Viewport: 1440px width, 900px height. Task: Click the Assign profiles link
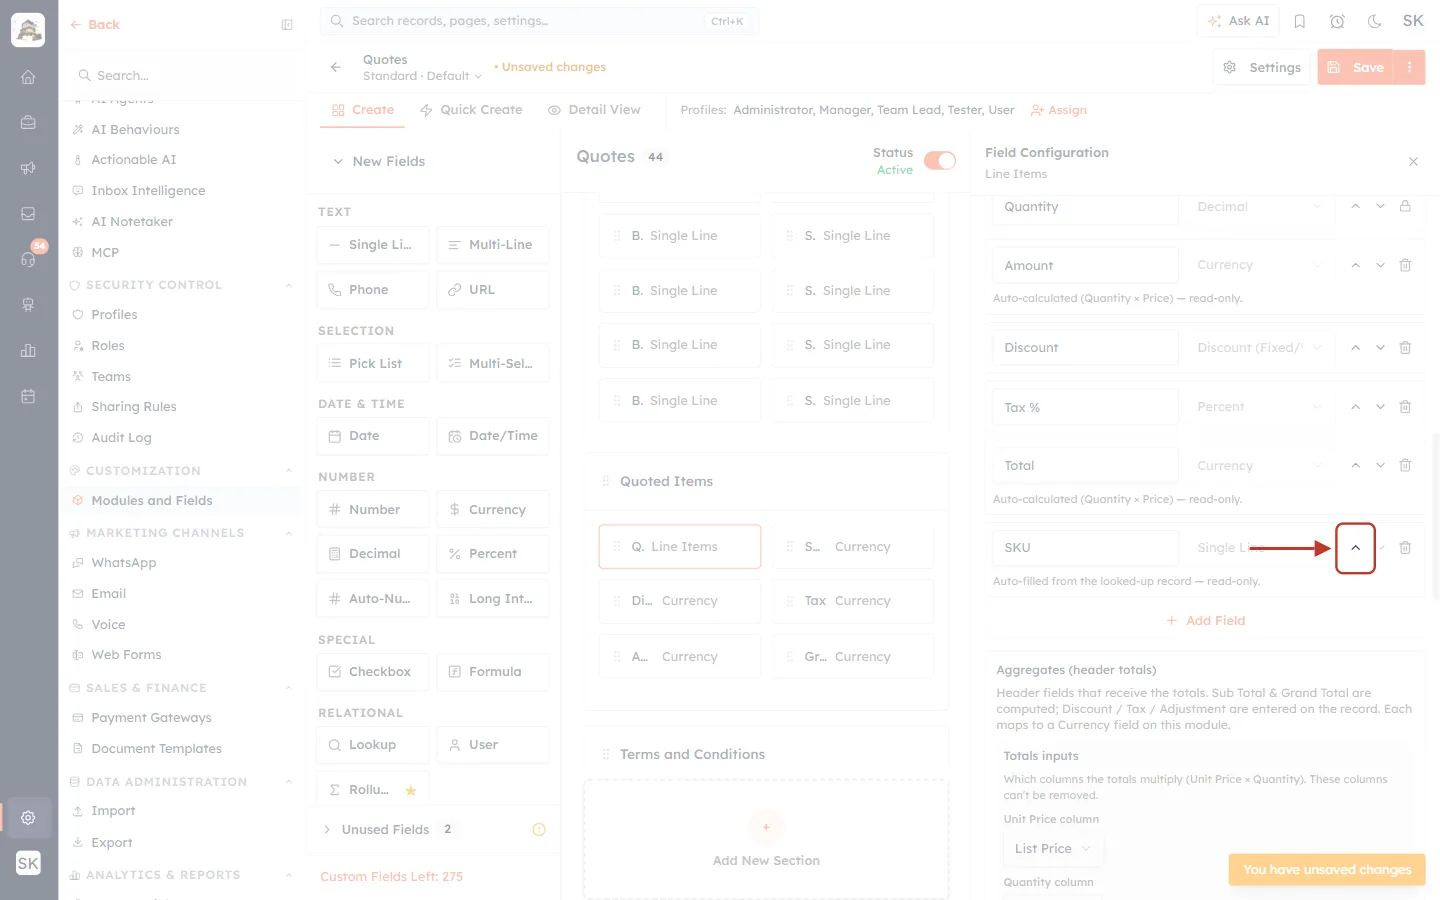pos(1059,110)
